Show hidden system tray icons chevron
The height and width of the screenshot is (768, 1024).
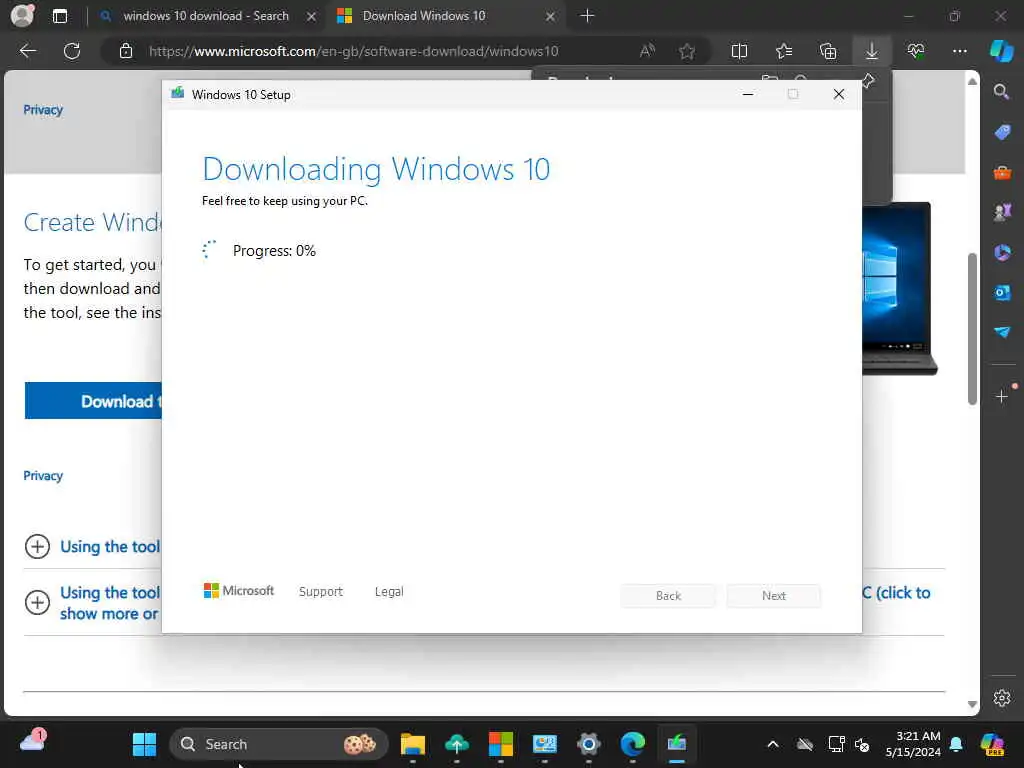click(773, 744)
